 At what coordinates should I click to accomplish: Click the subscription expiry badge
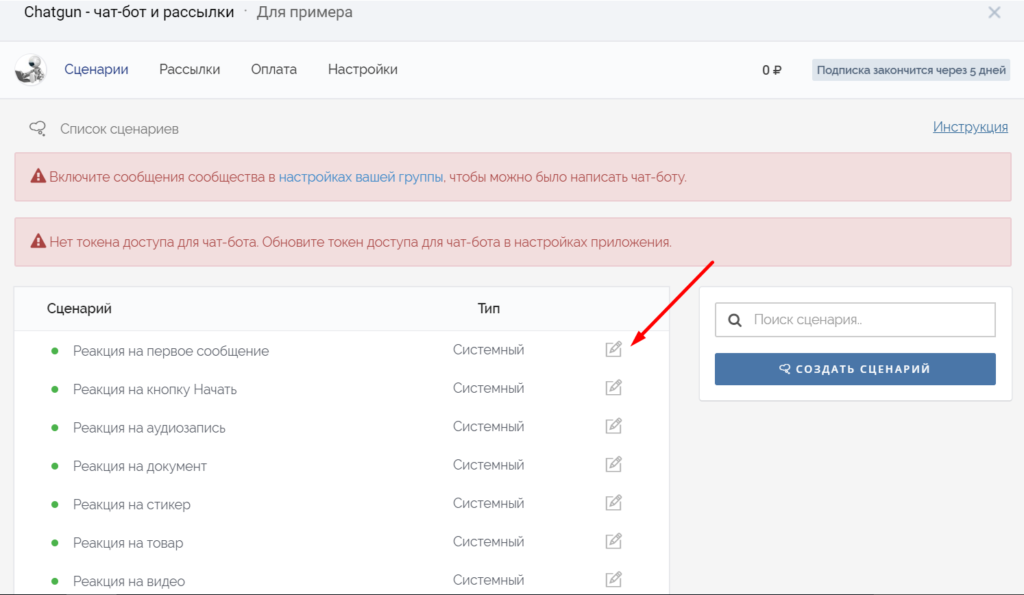[911, 70]
